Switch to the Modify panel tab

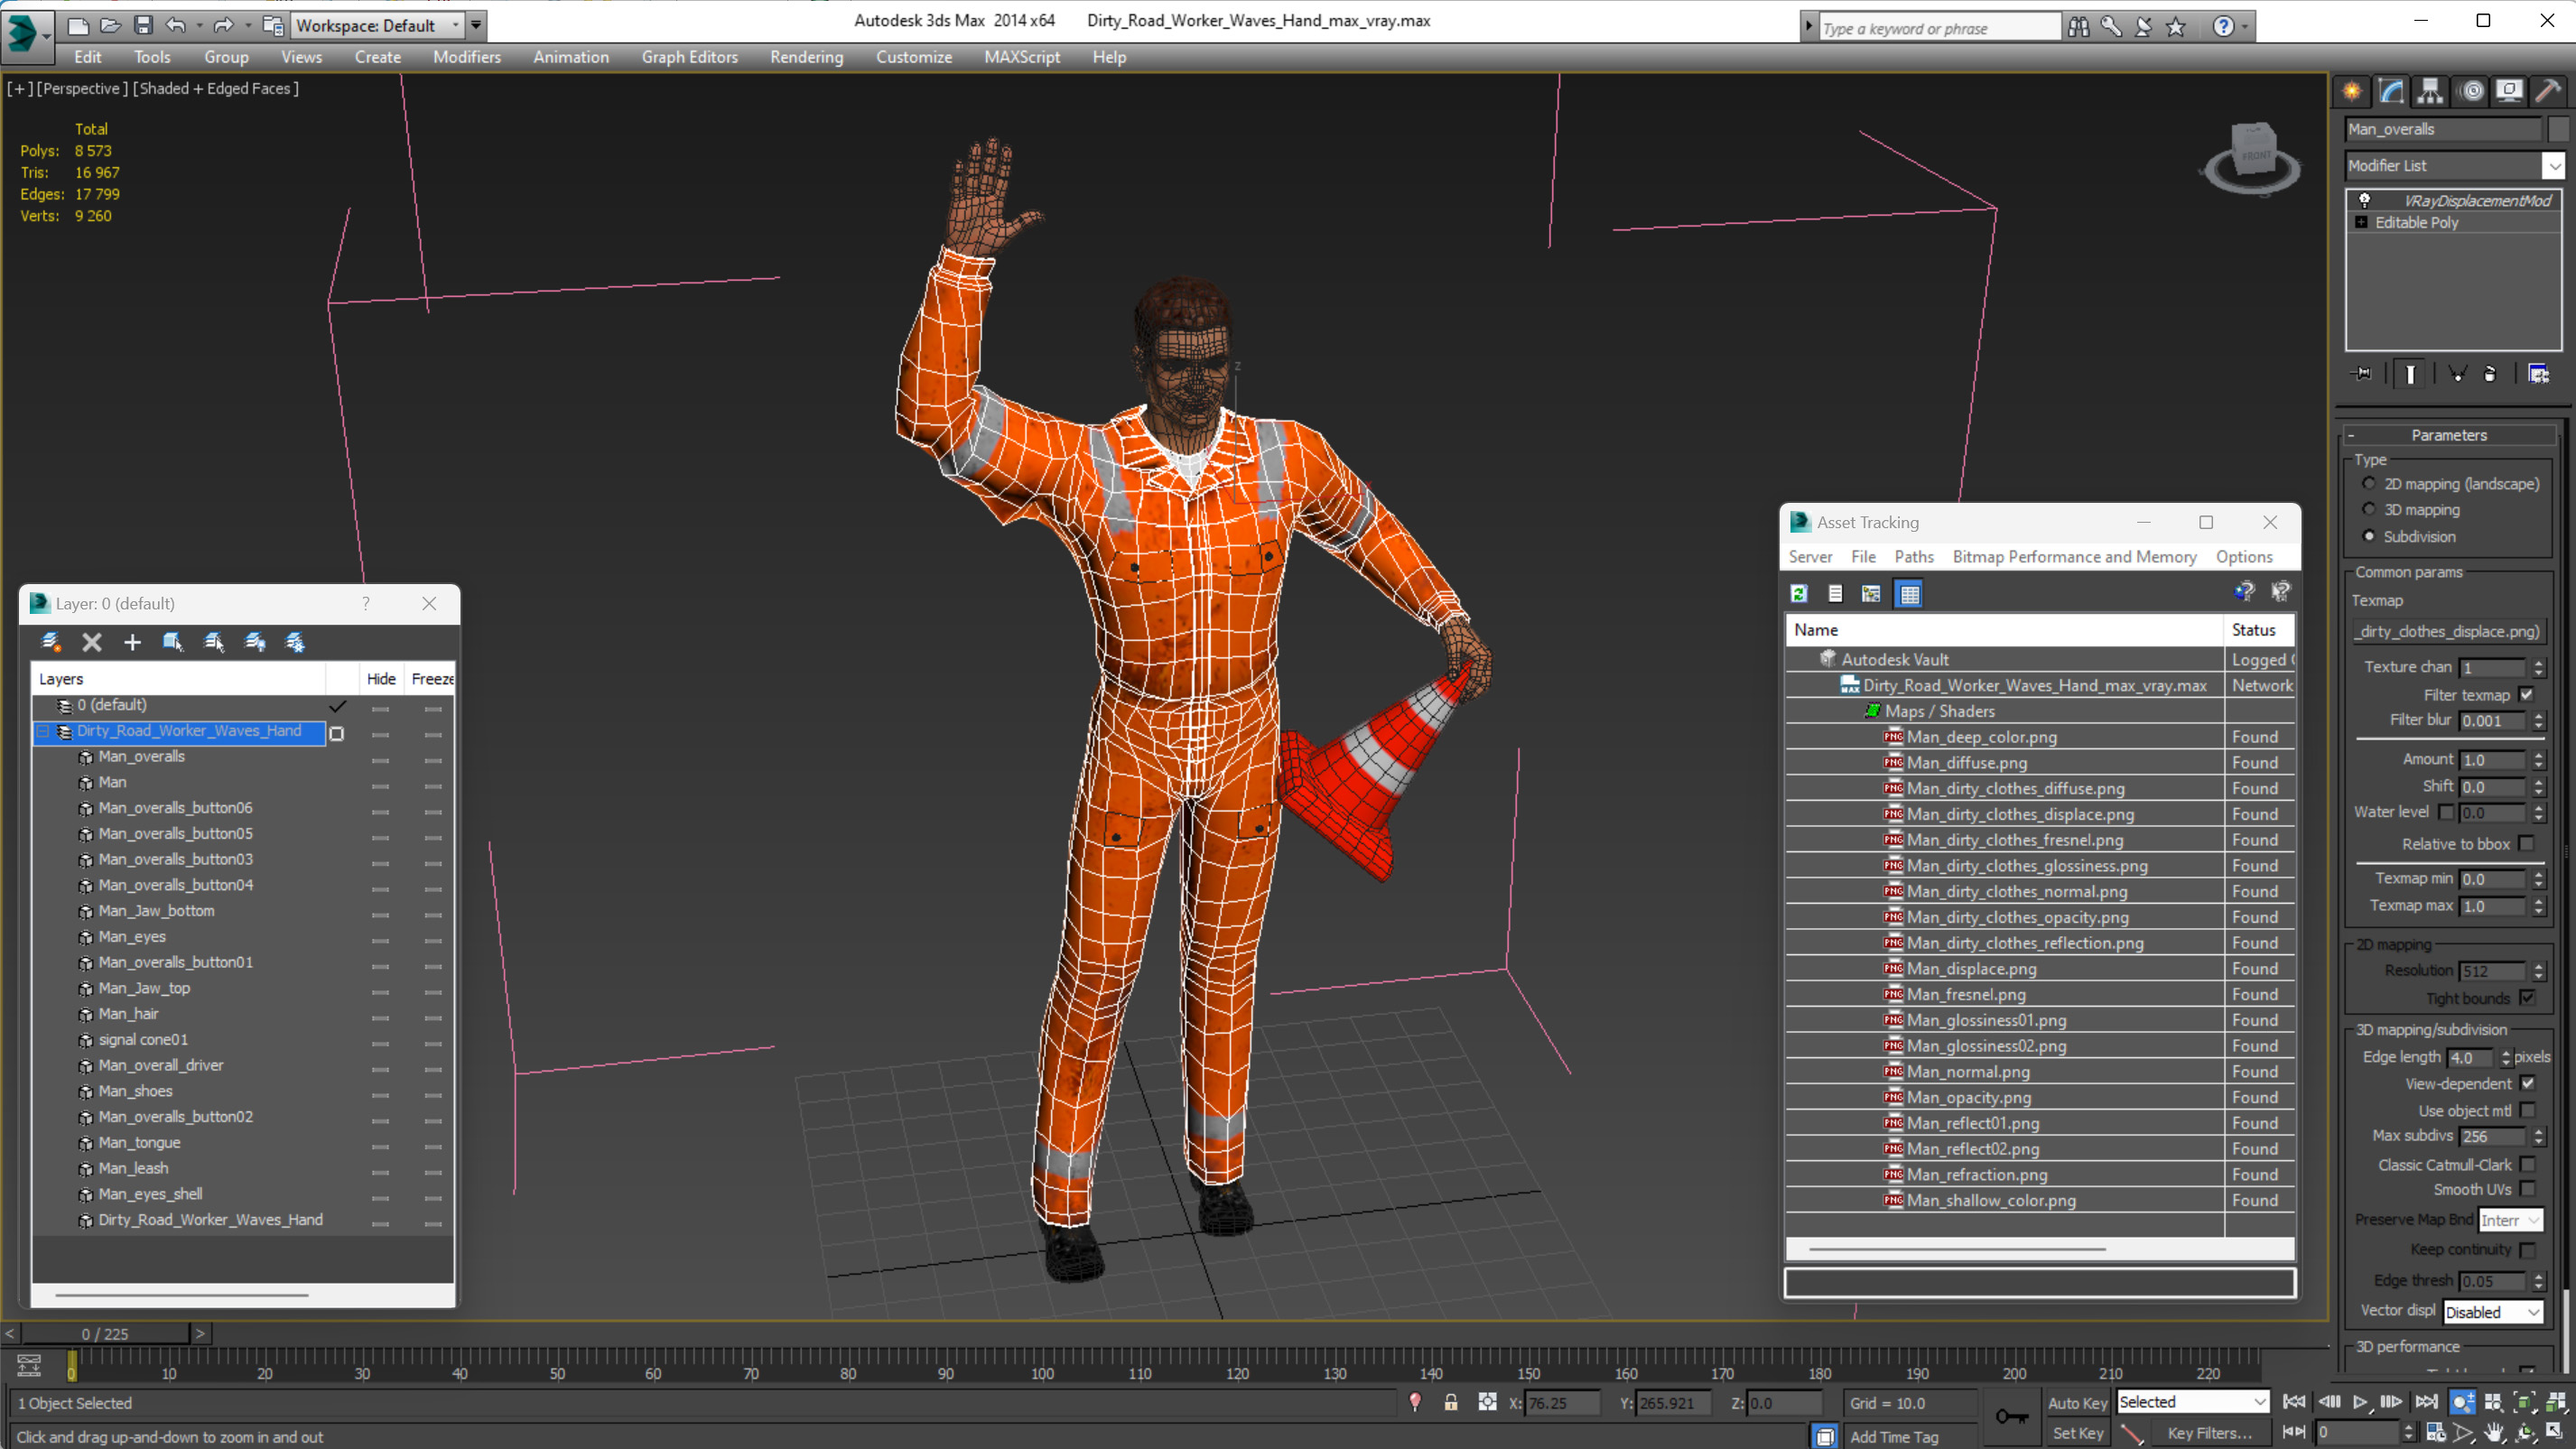coord(2391,92)
